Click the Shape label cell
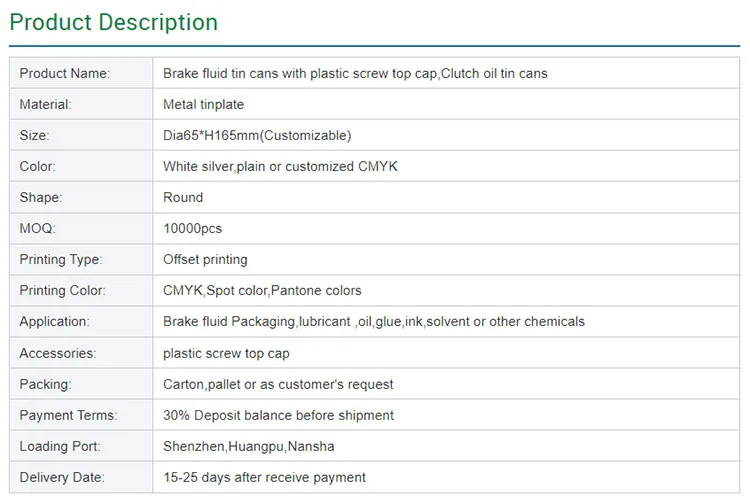The image size is (750, 504). (x=40, y=197)
